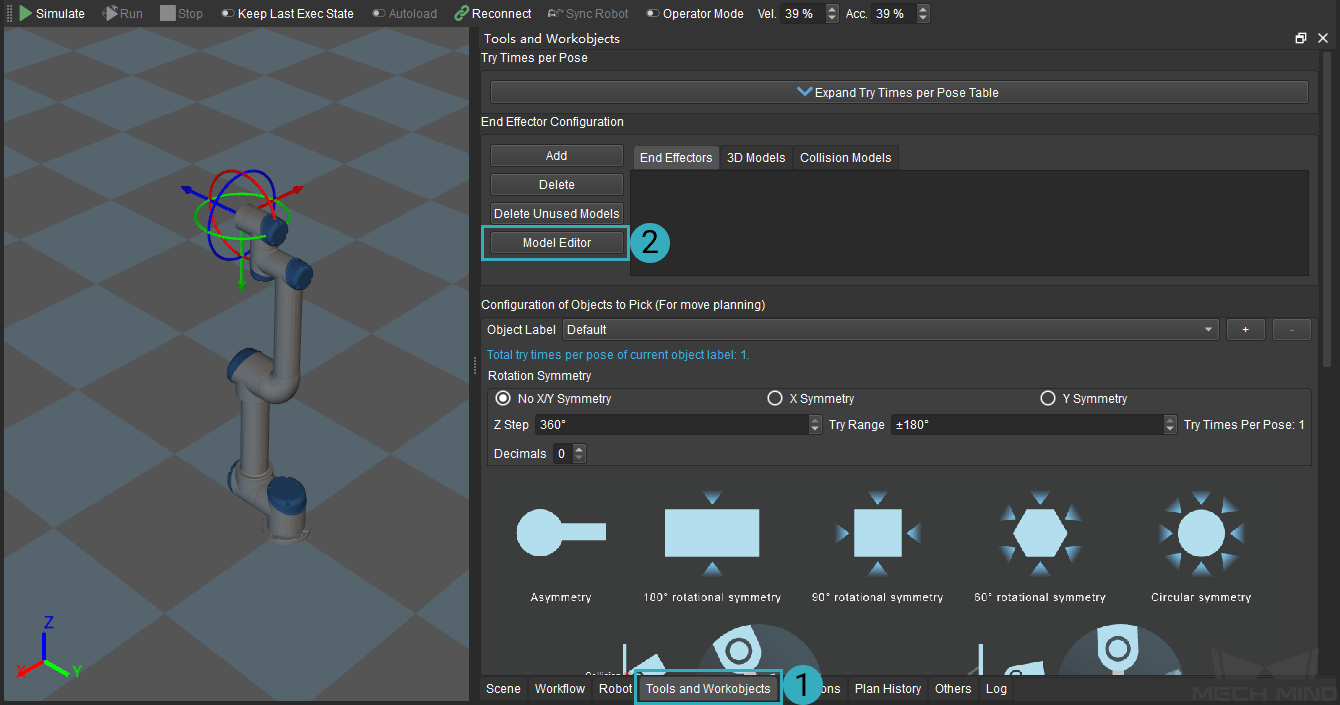
Task: Choose 90° rotational symmetry square icon
Action: [878, 533]
